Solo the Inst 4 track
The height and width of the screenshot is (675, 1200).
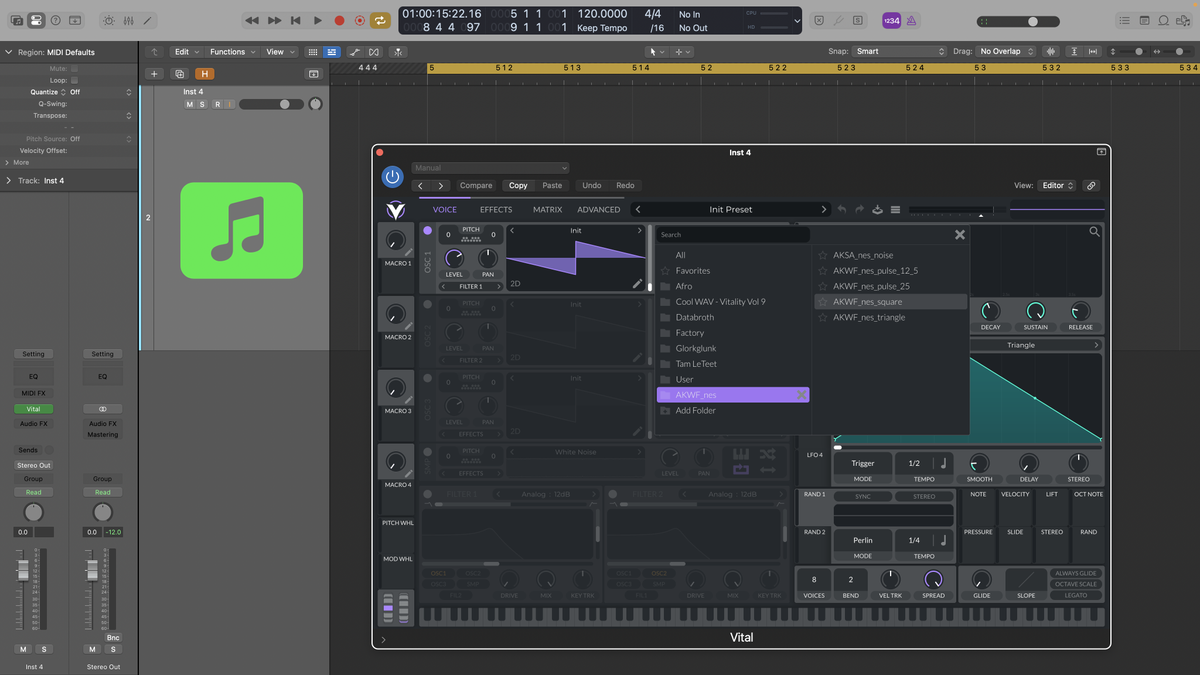point(202,104)
